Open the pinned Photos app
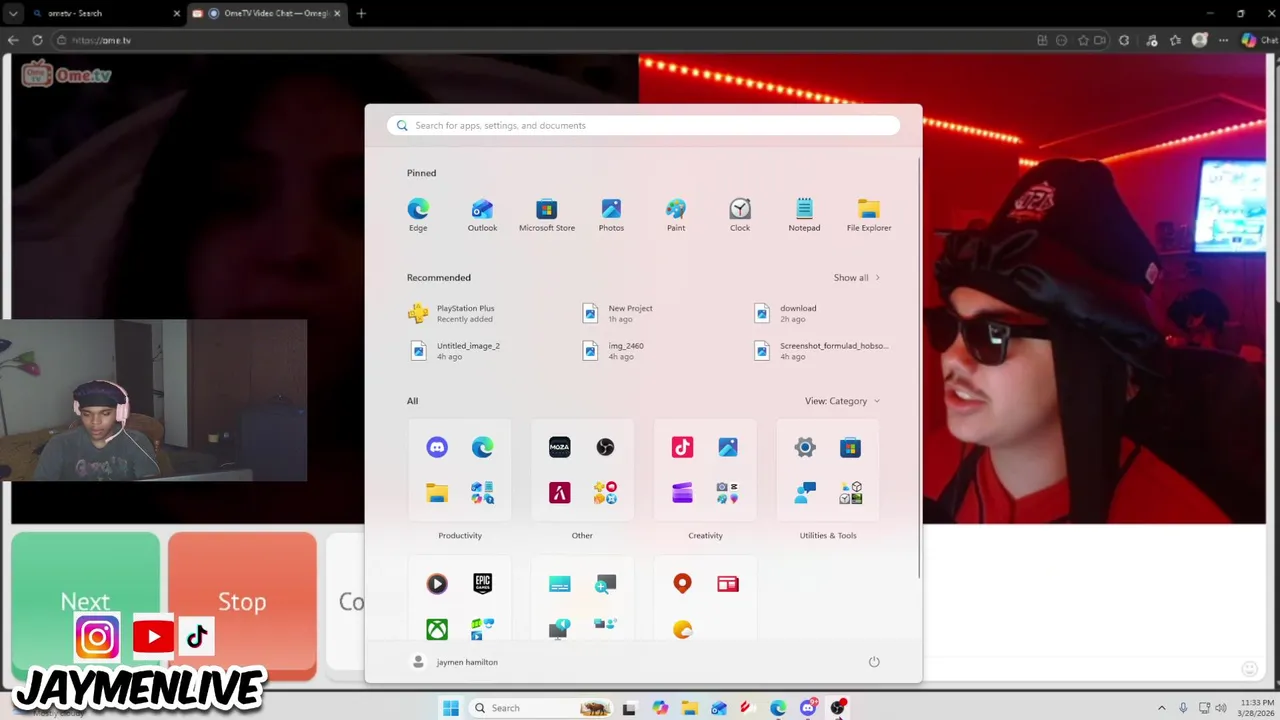1280x720 pixels. (x=611, y=214)
